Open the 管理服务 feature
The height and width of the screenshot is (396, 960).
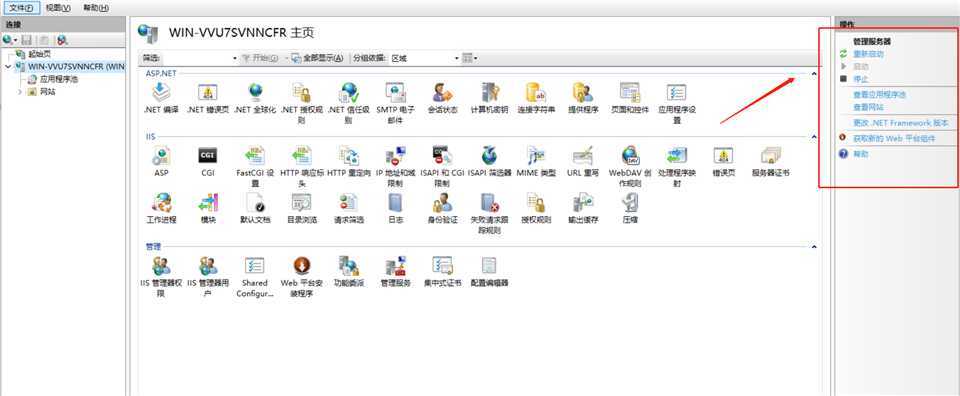pyautogui.click(x=395, y=271)
